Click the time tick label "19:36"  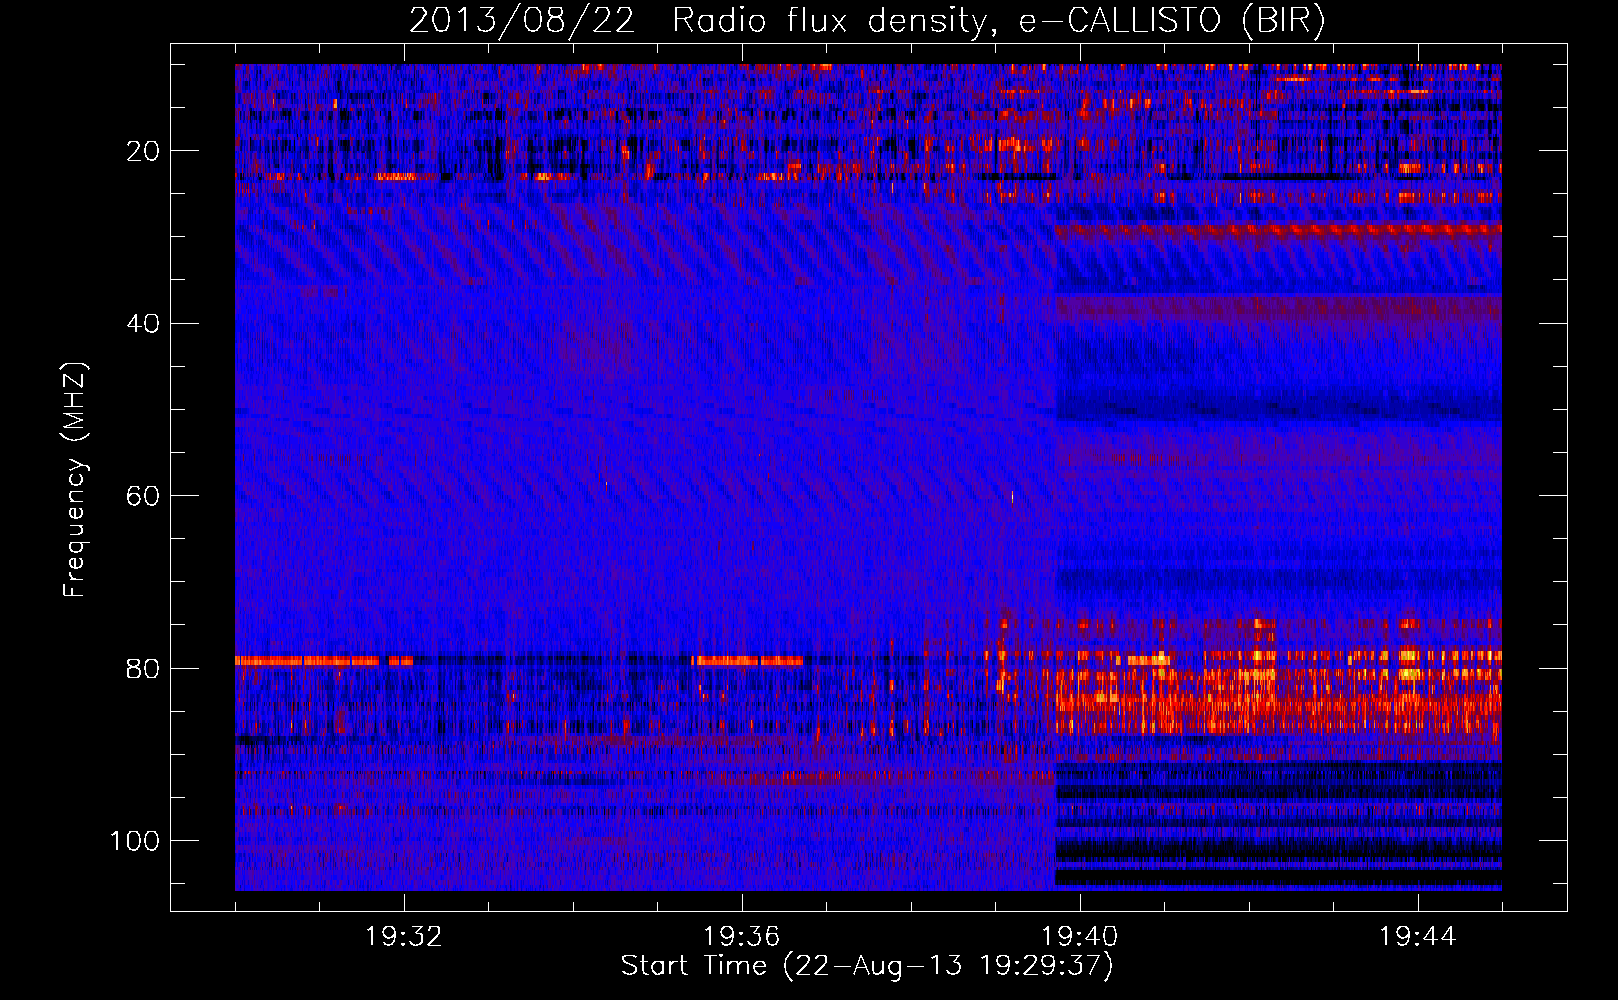coord(742,937)
